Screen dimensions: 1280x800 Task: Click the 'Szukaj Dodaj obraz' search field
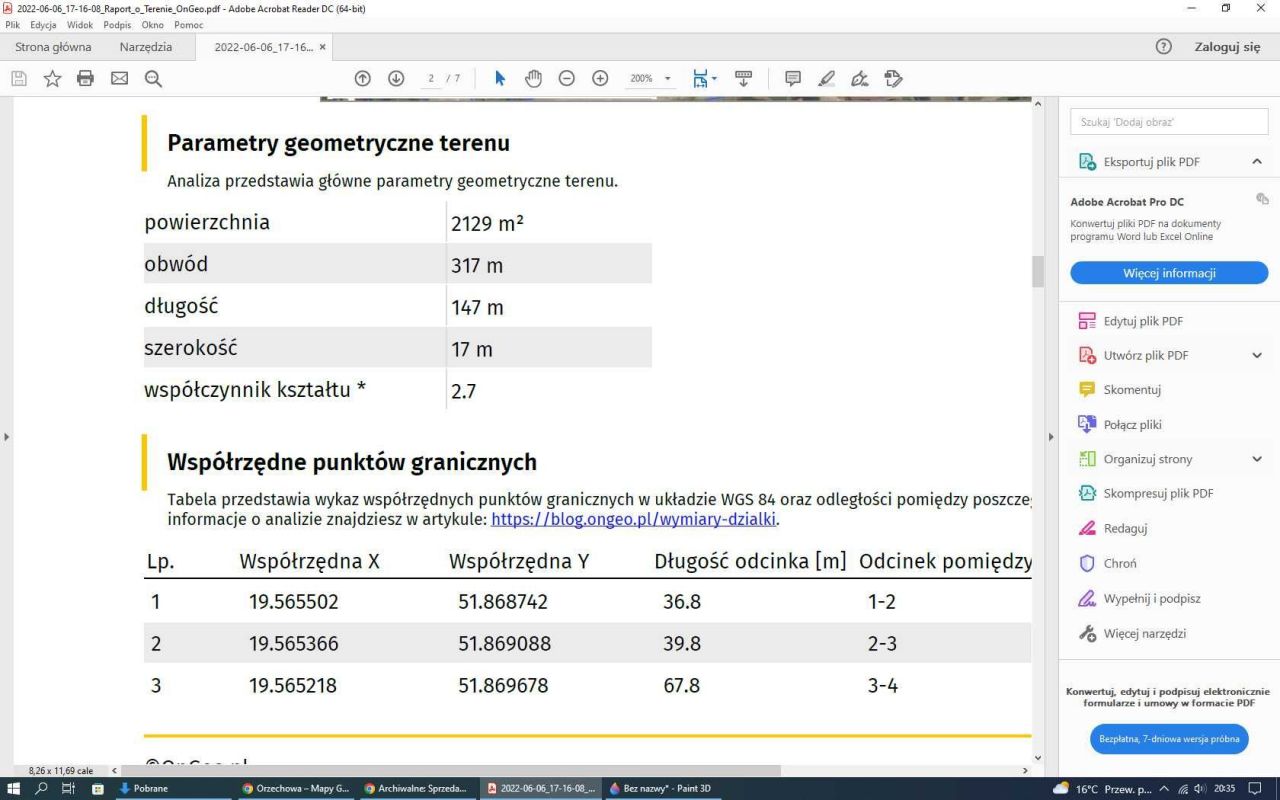click(1169, 122)
